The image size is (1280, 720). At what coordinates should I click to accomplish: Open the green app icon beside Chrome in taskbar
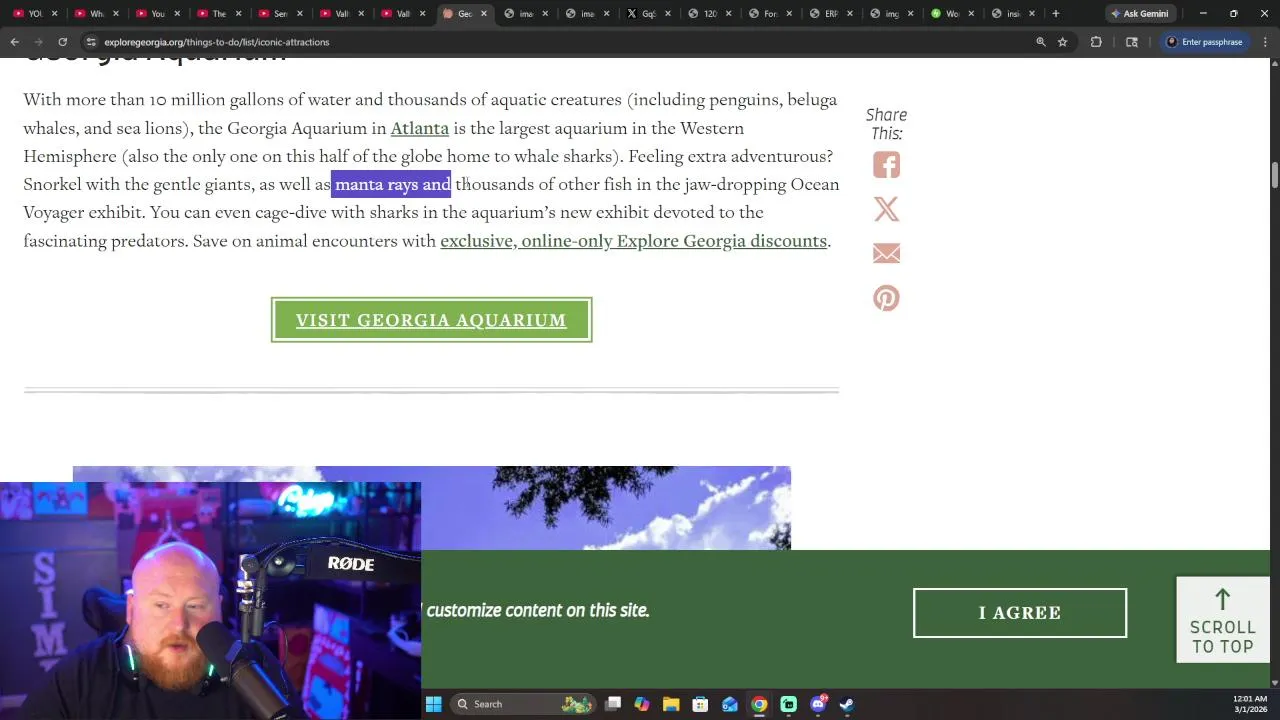[x=788, y=704]
